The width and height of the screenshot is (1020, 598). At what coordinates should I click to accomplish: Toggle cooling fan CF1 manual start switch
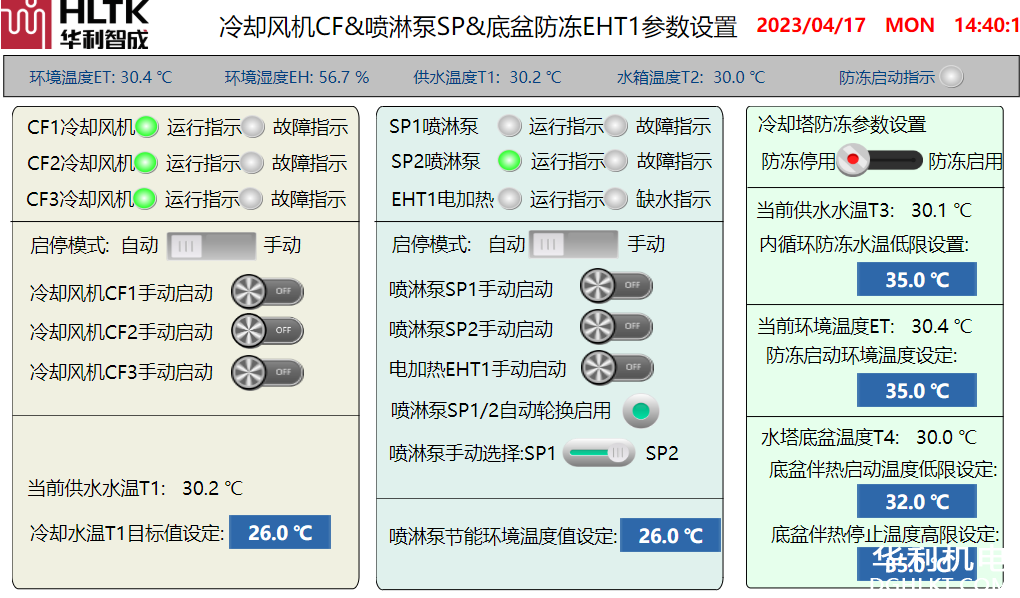pyautogui.click(x=267, y=292)
